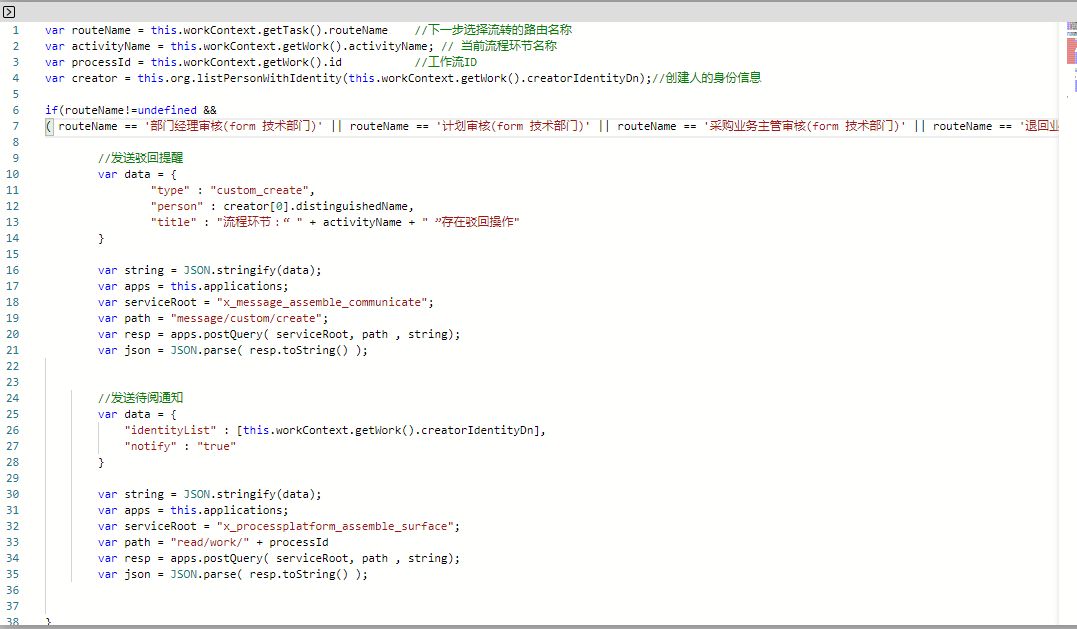
Task: Click comment '//发送待阅通知'
Action: 140,398
